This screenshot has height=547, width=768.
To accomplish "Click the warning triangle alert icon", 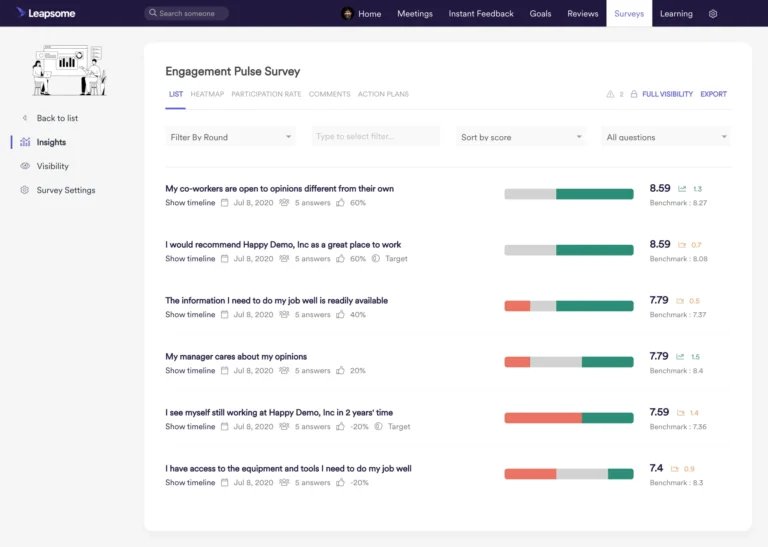I will [610, 94].
